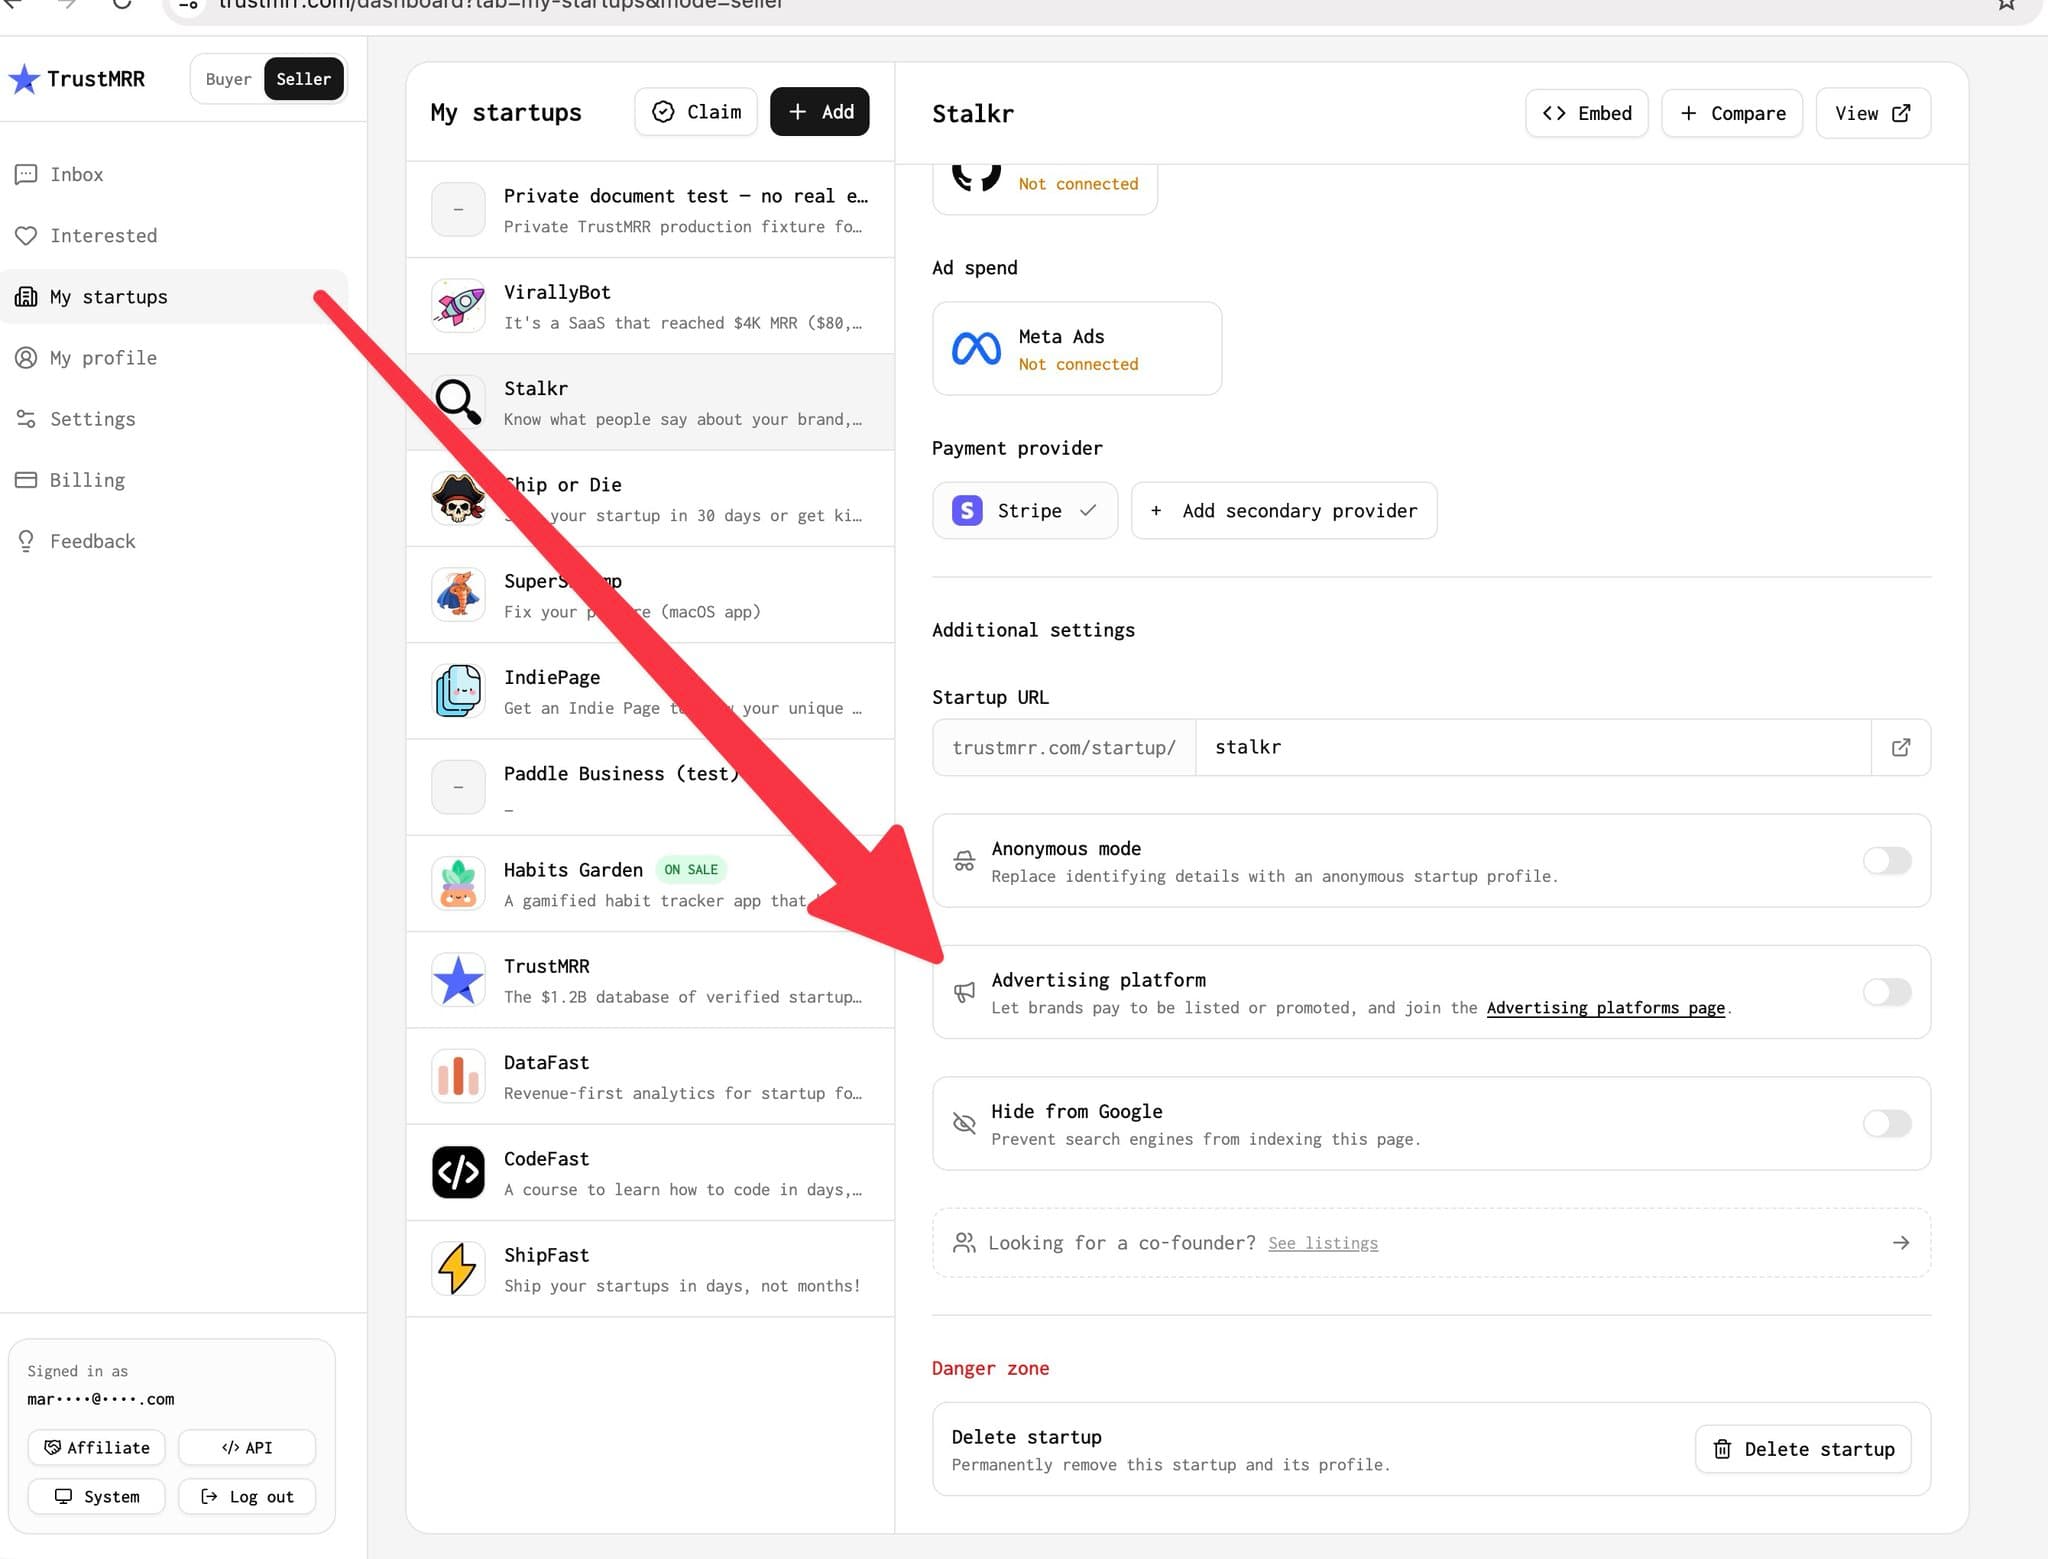This screenshot has height=1559, width=2048.
Task: Open startup URL external link icon
Action: (1901, 747)
